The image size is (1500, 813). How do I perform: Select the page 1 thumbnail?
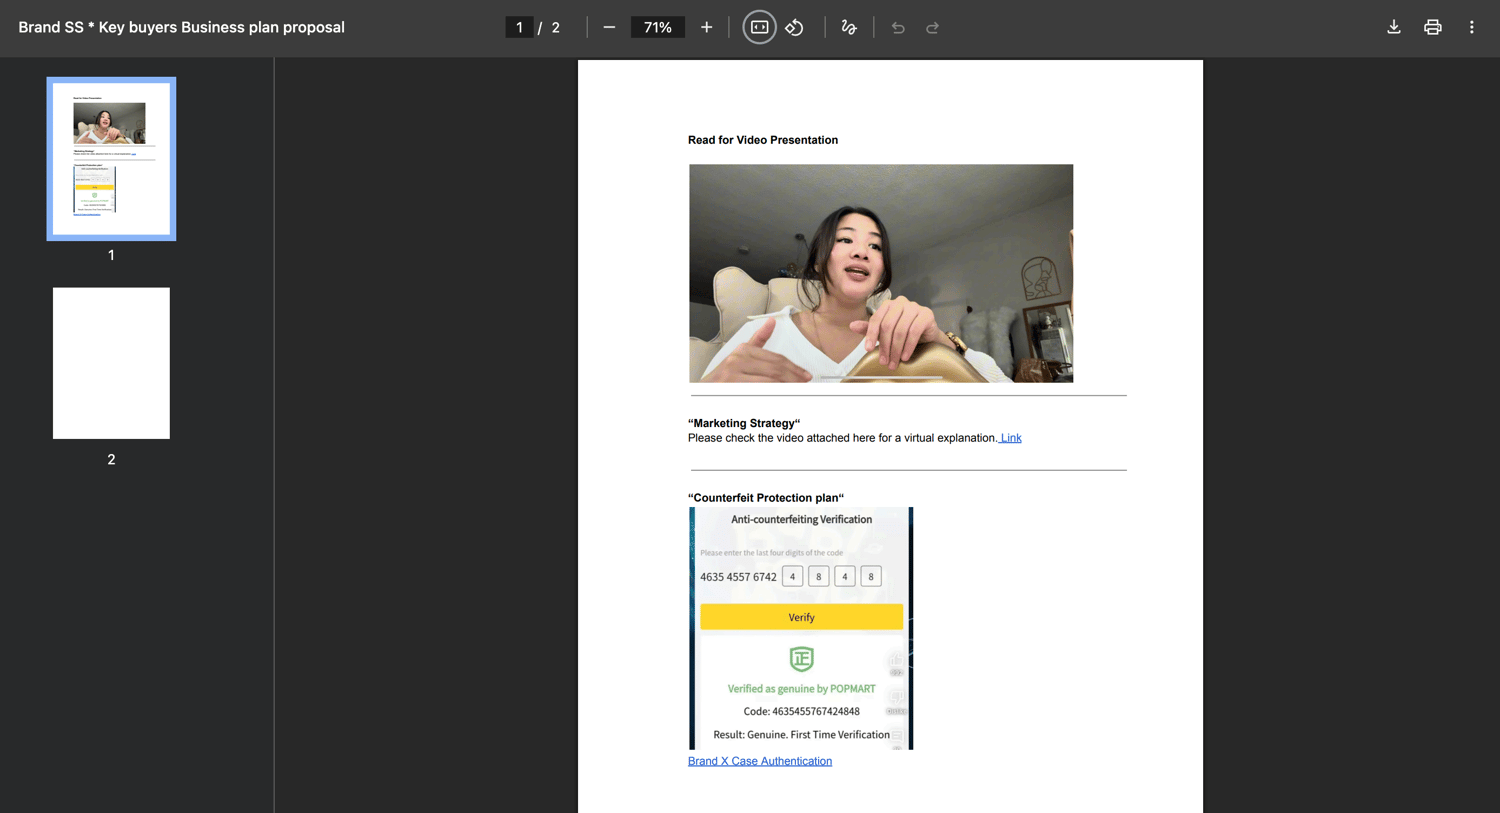(x=111, y=159)
